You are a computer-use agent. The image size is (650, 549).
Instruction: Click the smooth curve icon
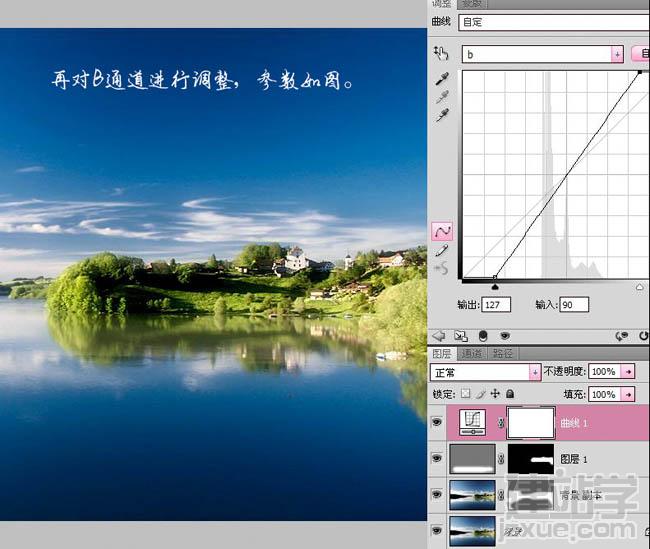[x=441, y=269]
